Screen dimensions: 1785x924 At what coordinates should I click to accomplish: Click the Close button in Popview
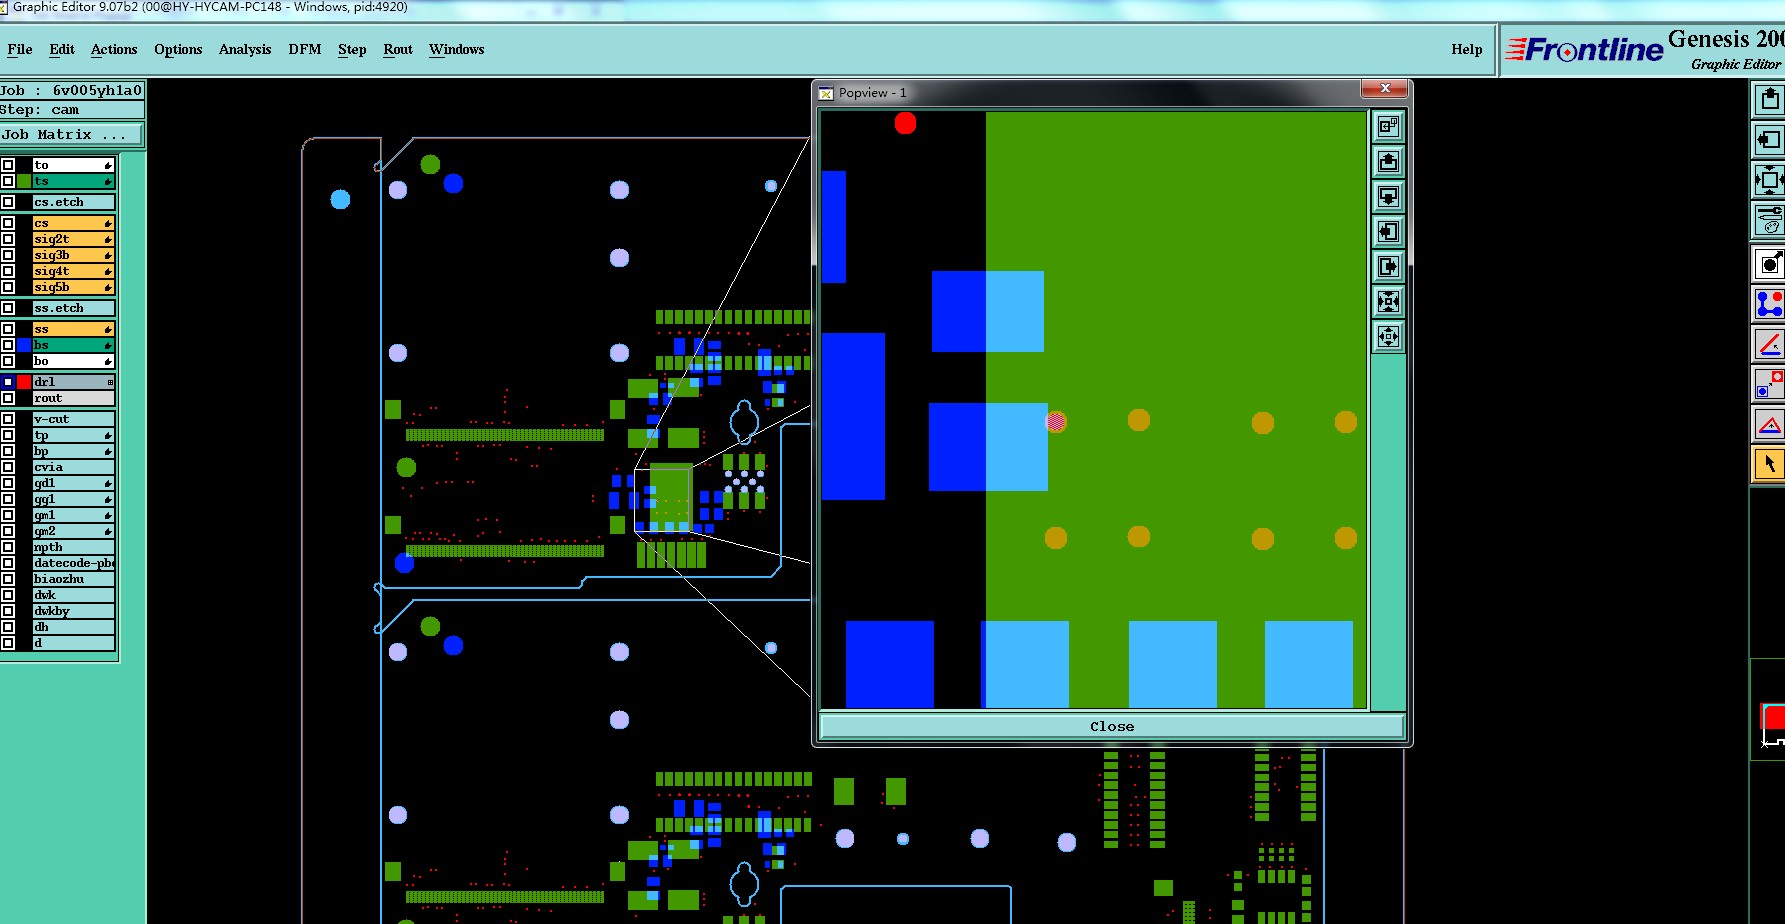click(1112, 726)
